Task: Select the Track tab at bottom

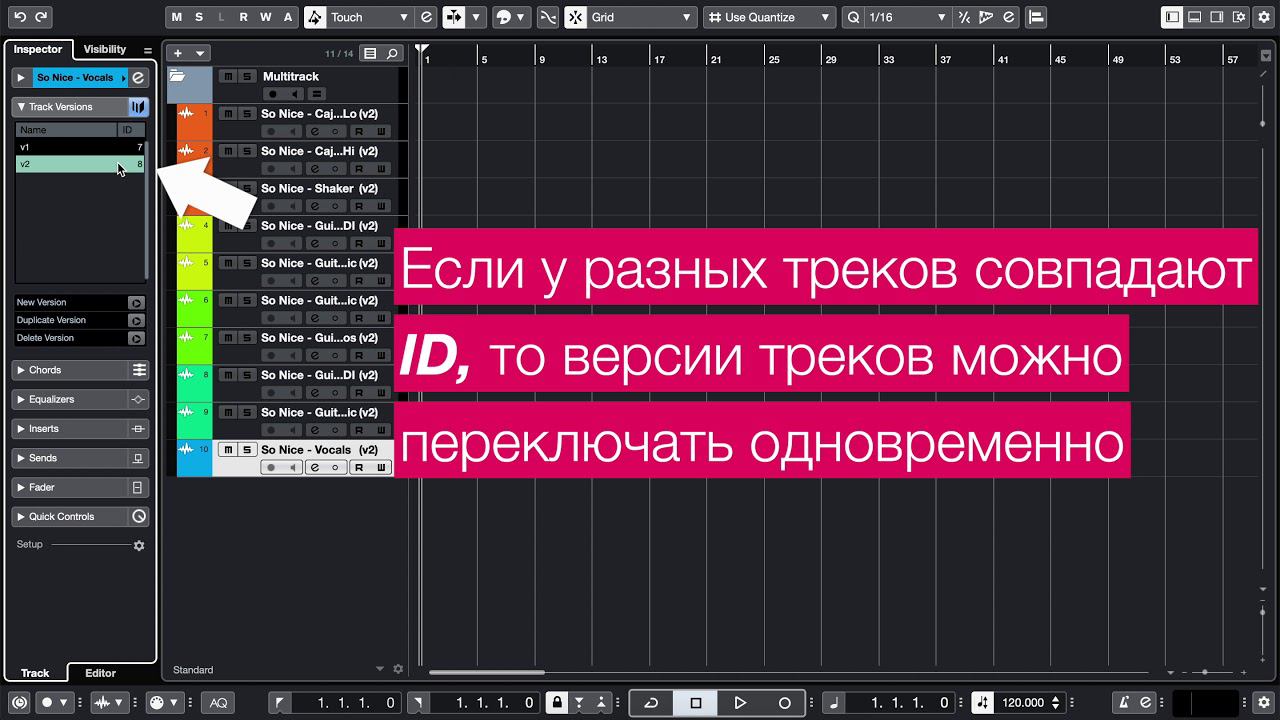Action: pyautogui.click(x=35, y=673)
